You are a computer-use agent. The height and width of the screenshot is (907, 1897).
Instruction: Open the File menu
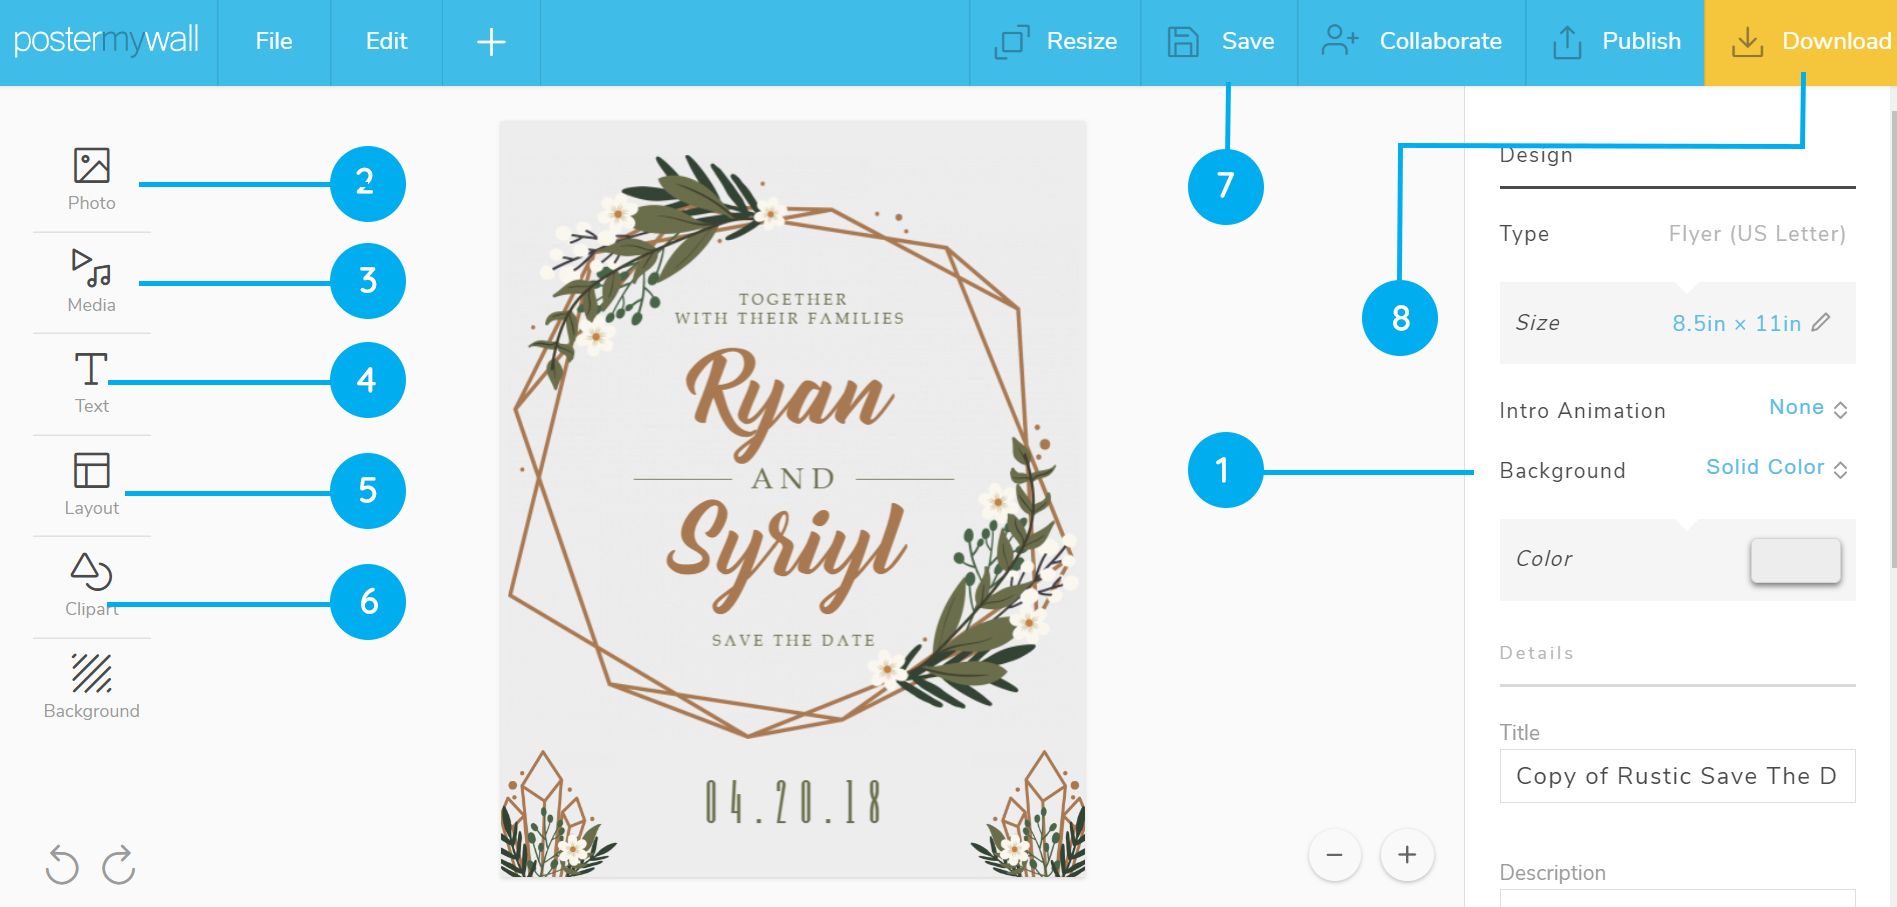(x=273, y=42)
